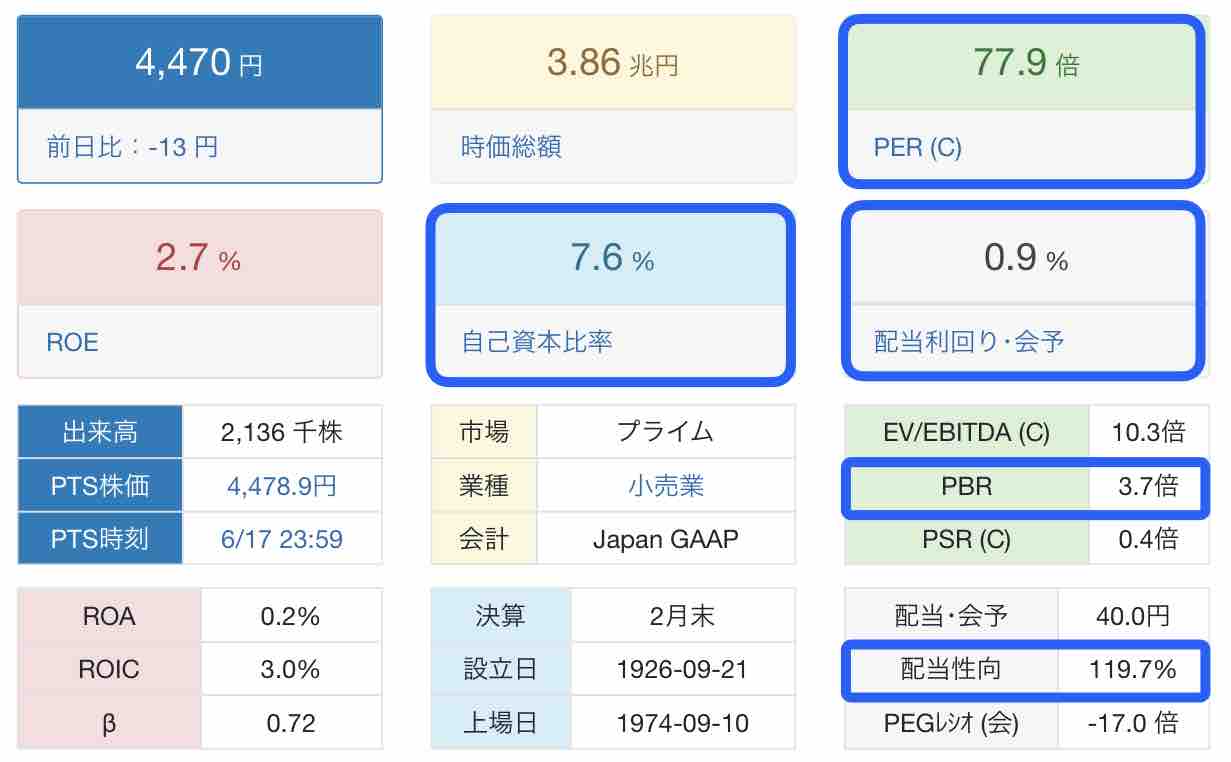This screenshot has height=762, width=1231.
Task: Click the PER (C) link
Action: pyautogui.click(x=917, y=147)
